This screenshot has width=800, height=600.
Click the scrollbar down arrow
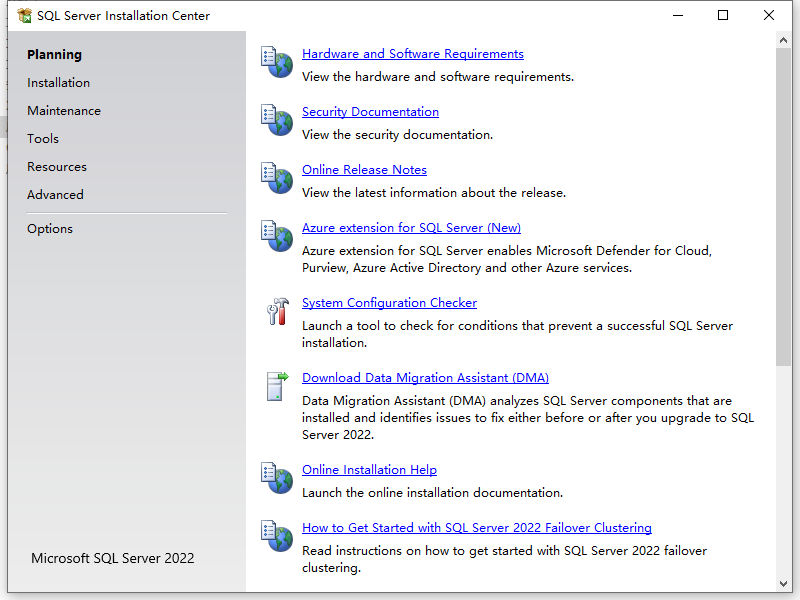click(783, 584)
